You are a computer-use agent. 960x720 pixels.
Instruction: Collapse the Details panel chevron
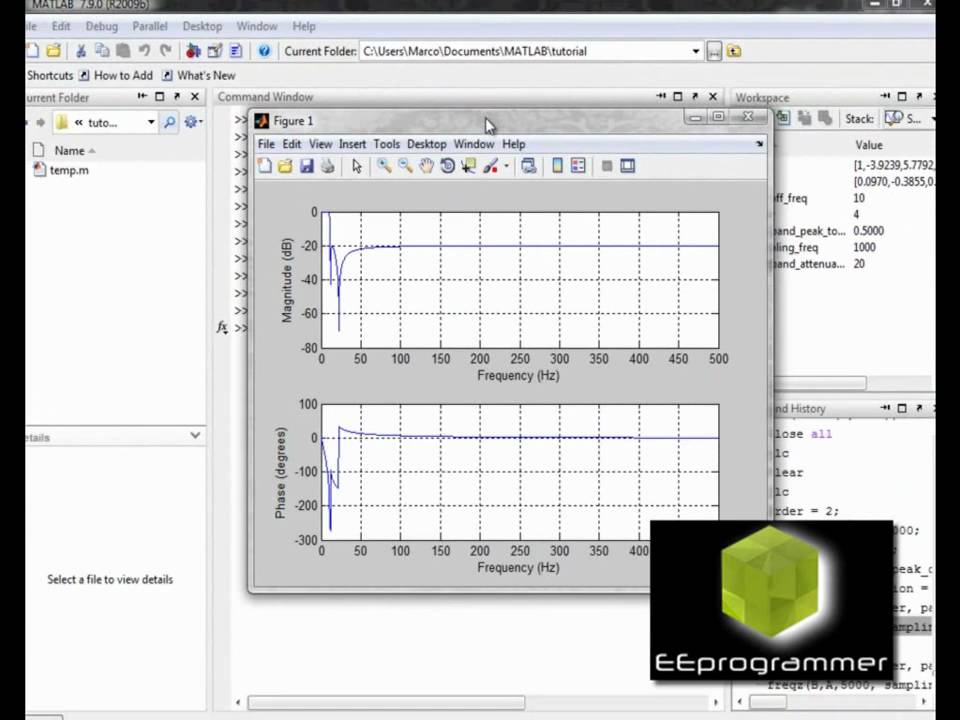(x=195, y=435)
